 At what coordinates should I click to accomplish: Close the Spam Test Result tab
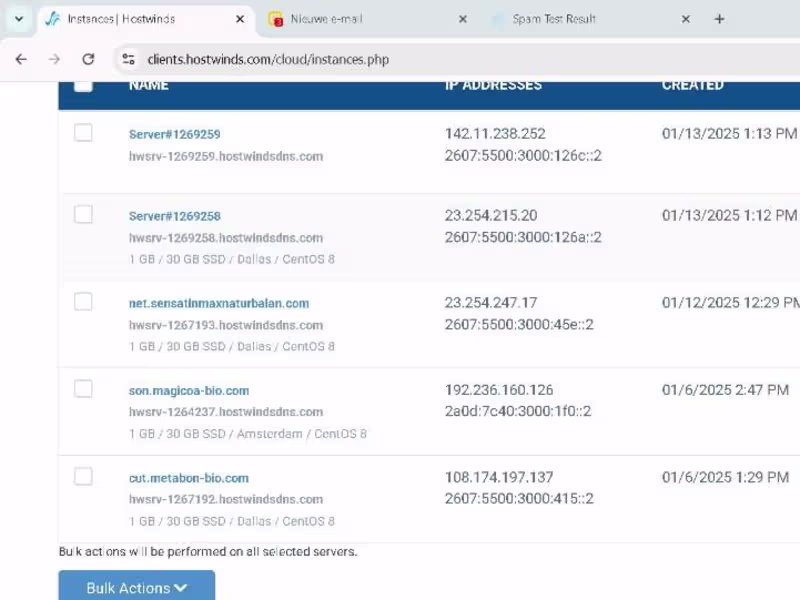[x=686, y=19]
